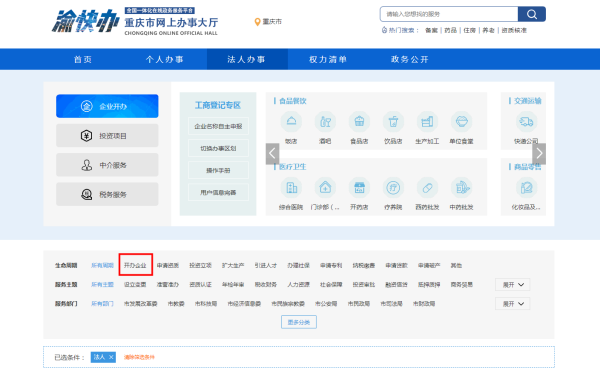This screenshot has width=600, height=370.
Task: Click the 渝快办 logo
Action: (x=85, y=21)
